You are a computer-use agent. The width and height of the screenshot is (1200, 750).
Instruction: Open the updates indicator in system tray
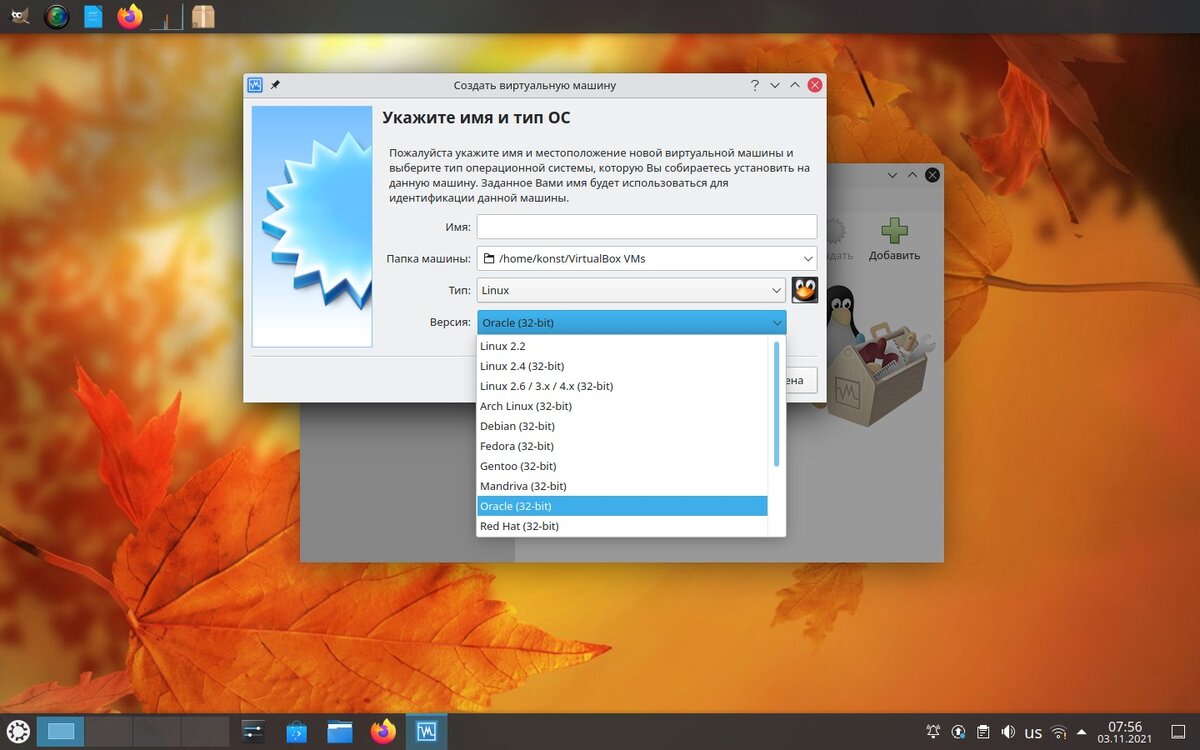958,732
